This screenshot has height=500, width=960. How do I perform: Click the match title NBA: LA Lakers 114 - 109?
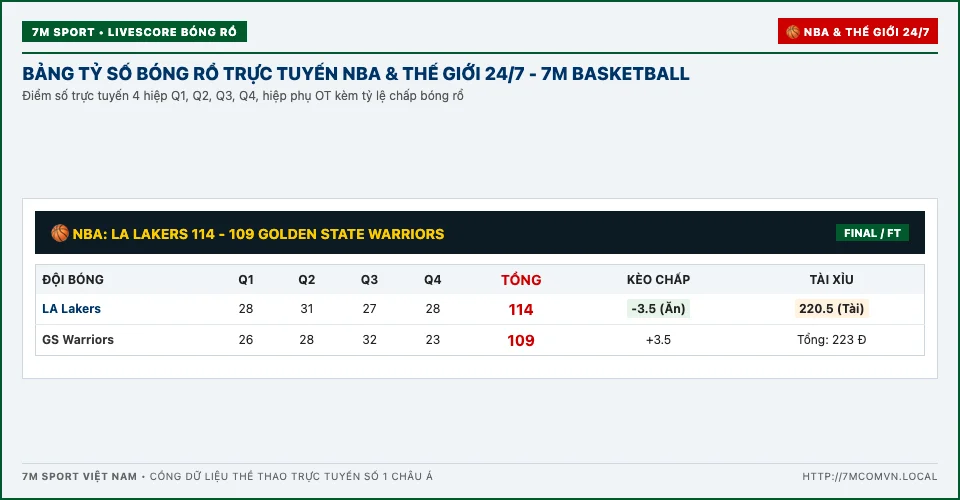coord(258,234)
